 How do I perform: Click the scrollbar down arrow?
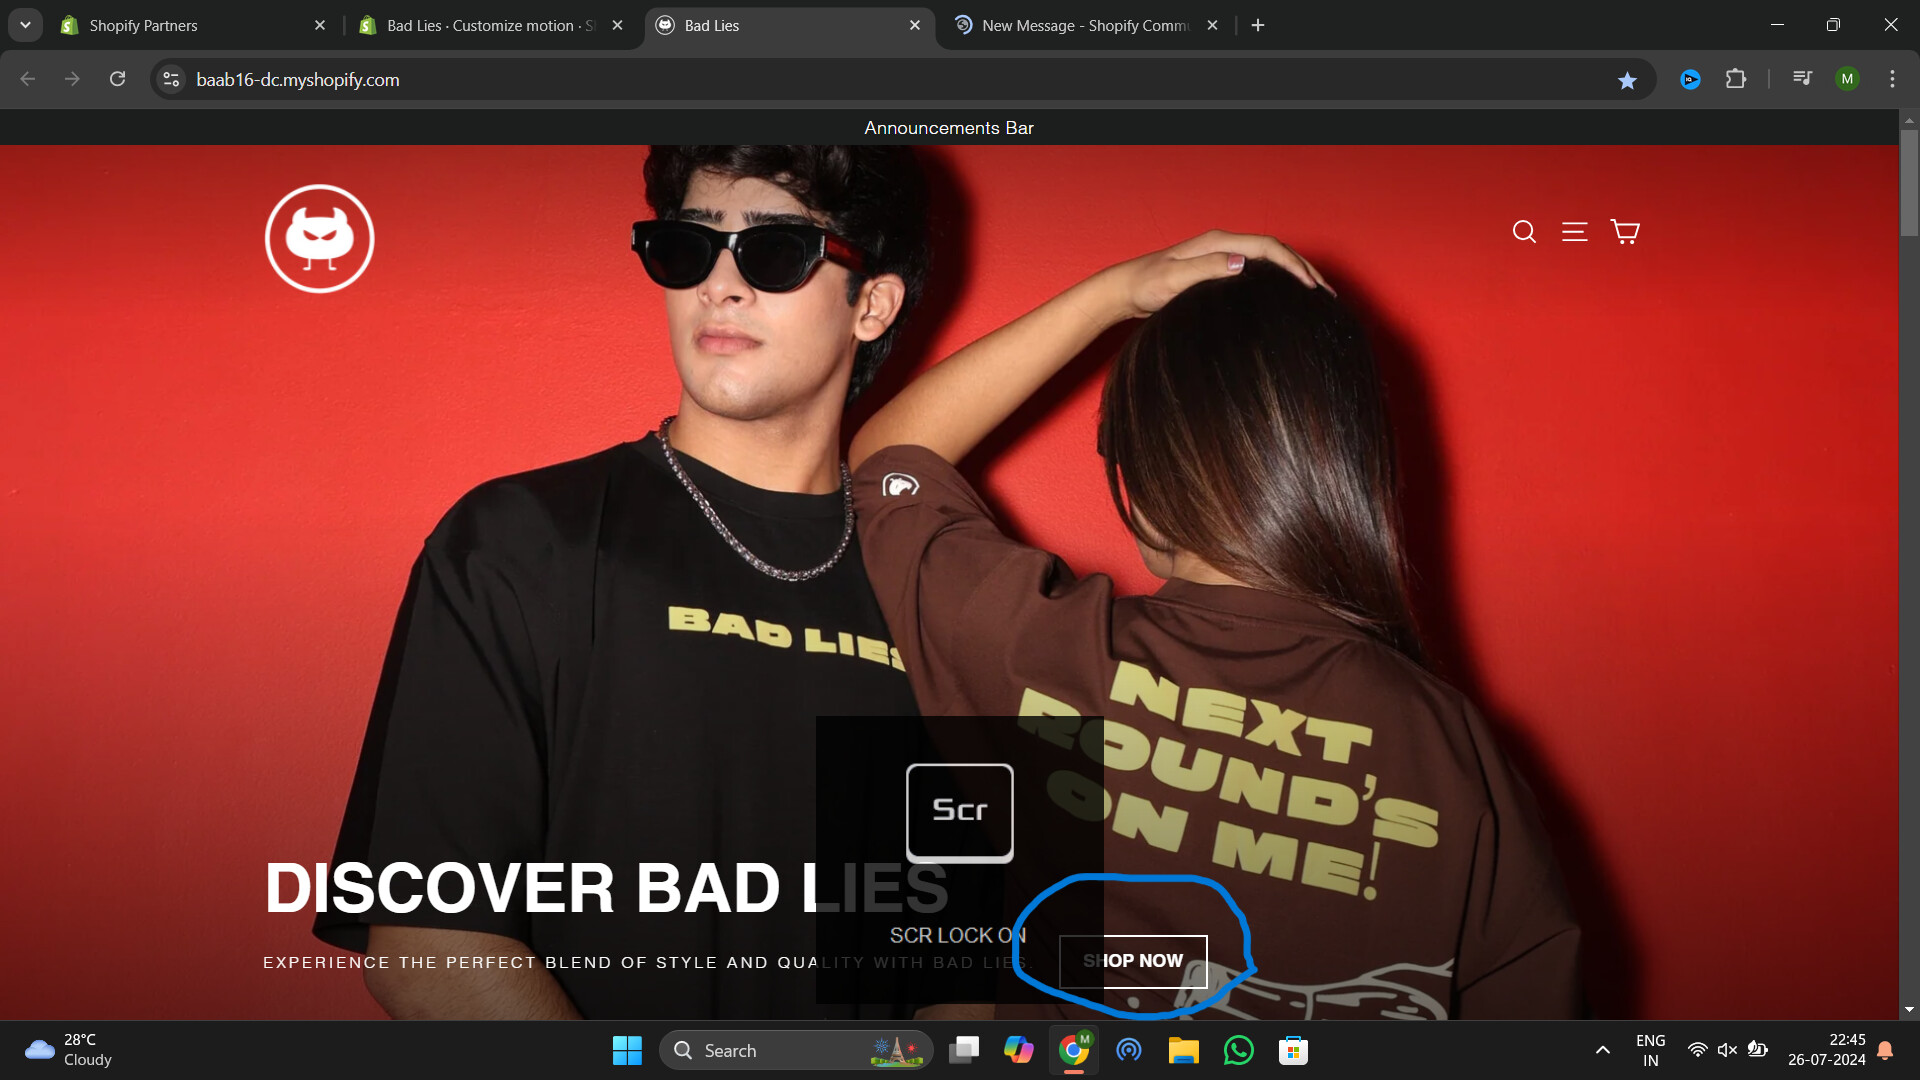point(1909,1010)
